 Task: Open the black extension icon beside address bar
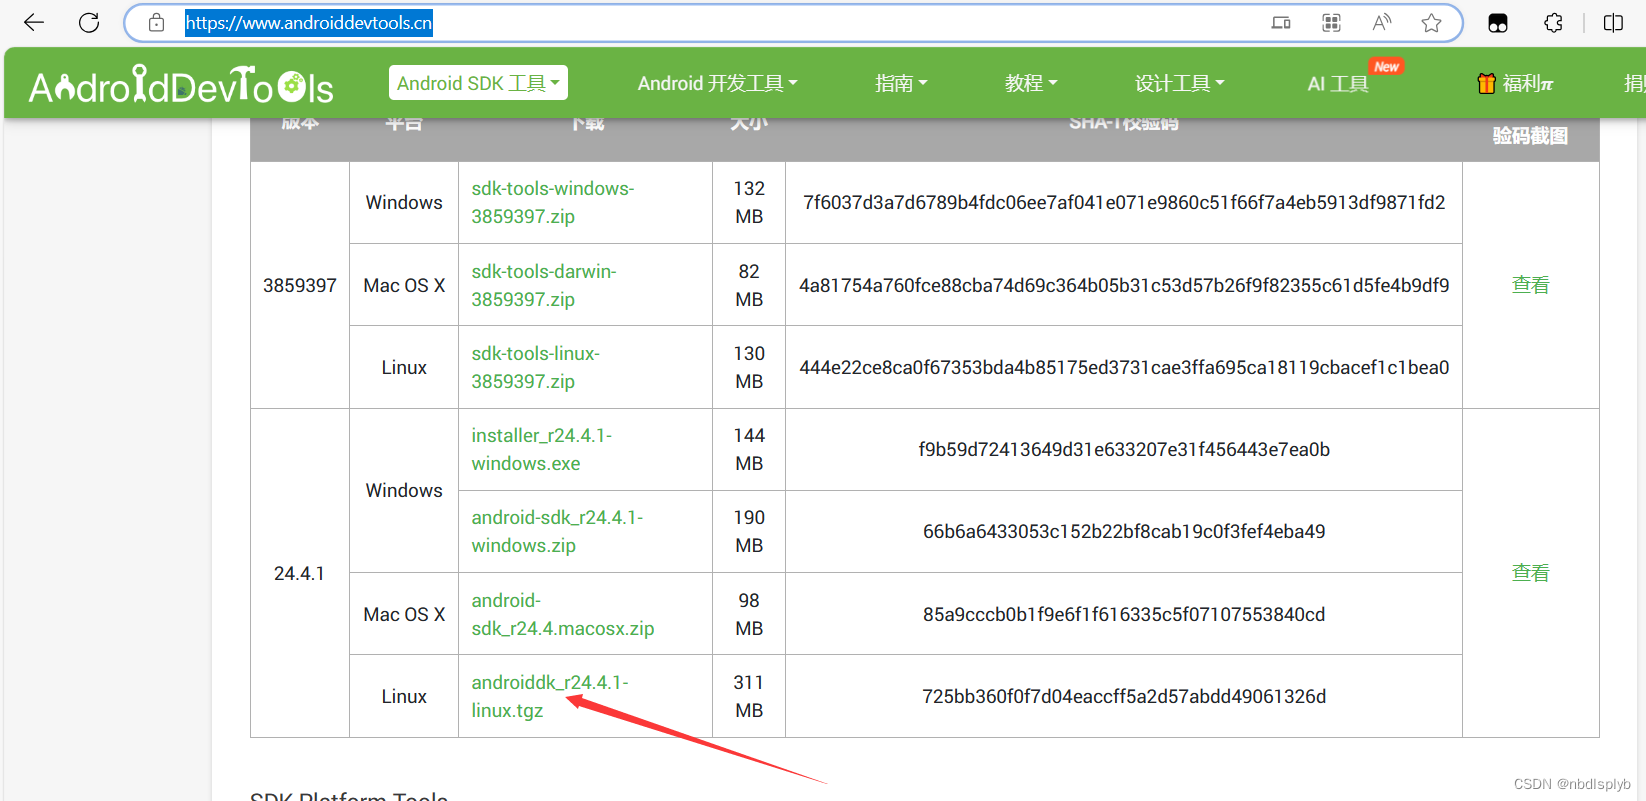click(x=1498, y=23)
